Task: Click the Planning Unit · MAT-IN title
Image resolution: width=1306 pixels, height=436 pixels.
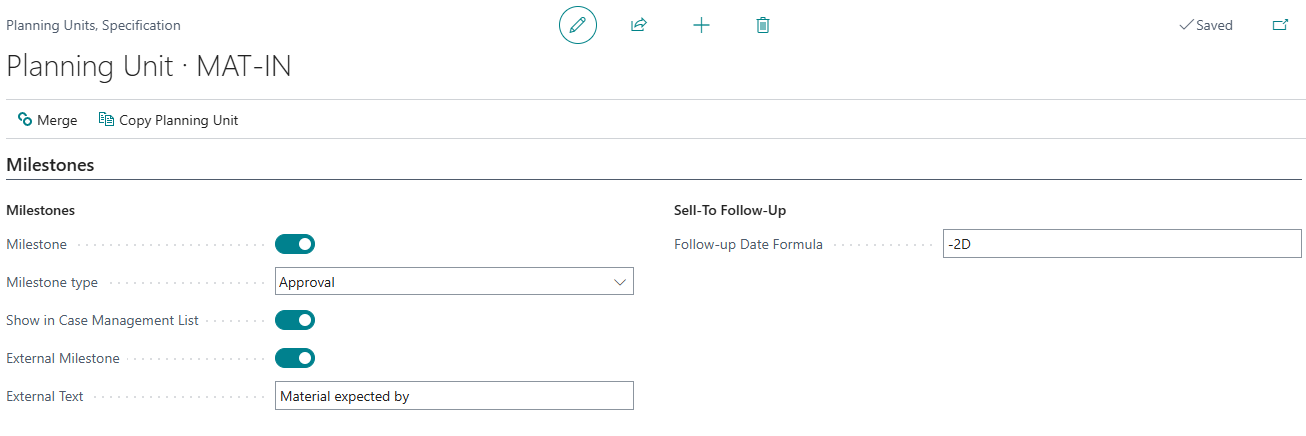Action: click(149, 66)
